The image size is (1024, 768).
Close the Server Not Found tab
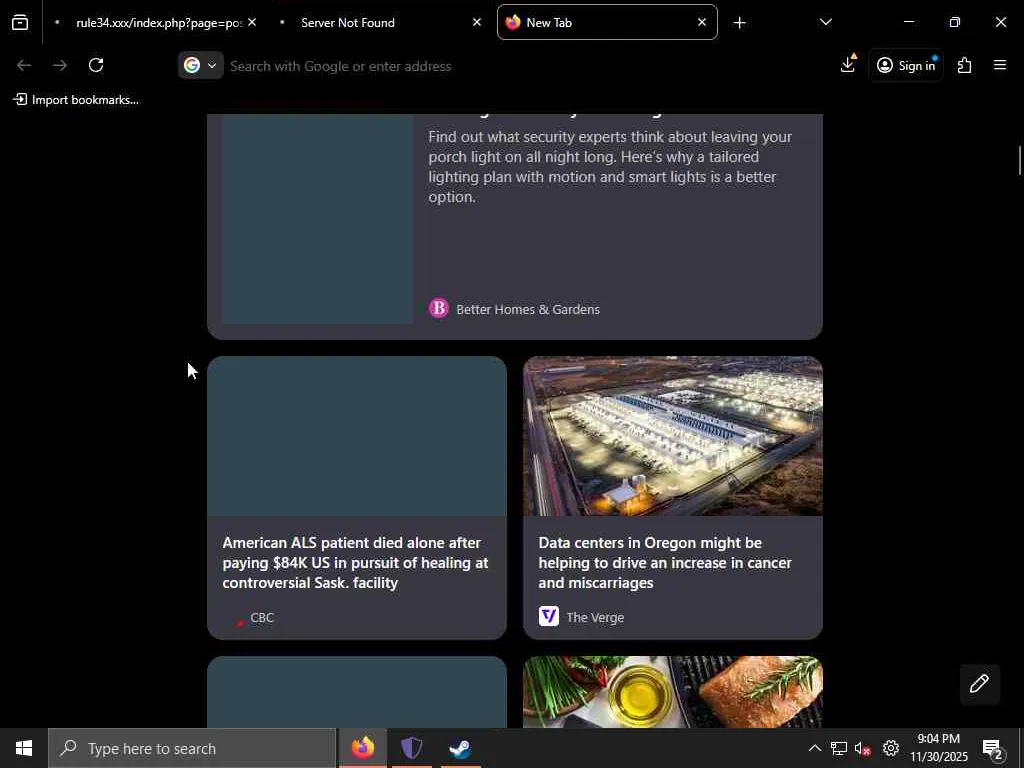477,23
